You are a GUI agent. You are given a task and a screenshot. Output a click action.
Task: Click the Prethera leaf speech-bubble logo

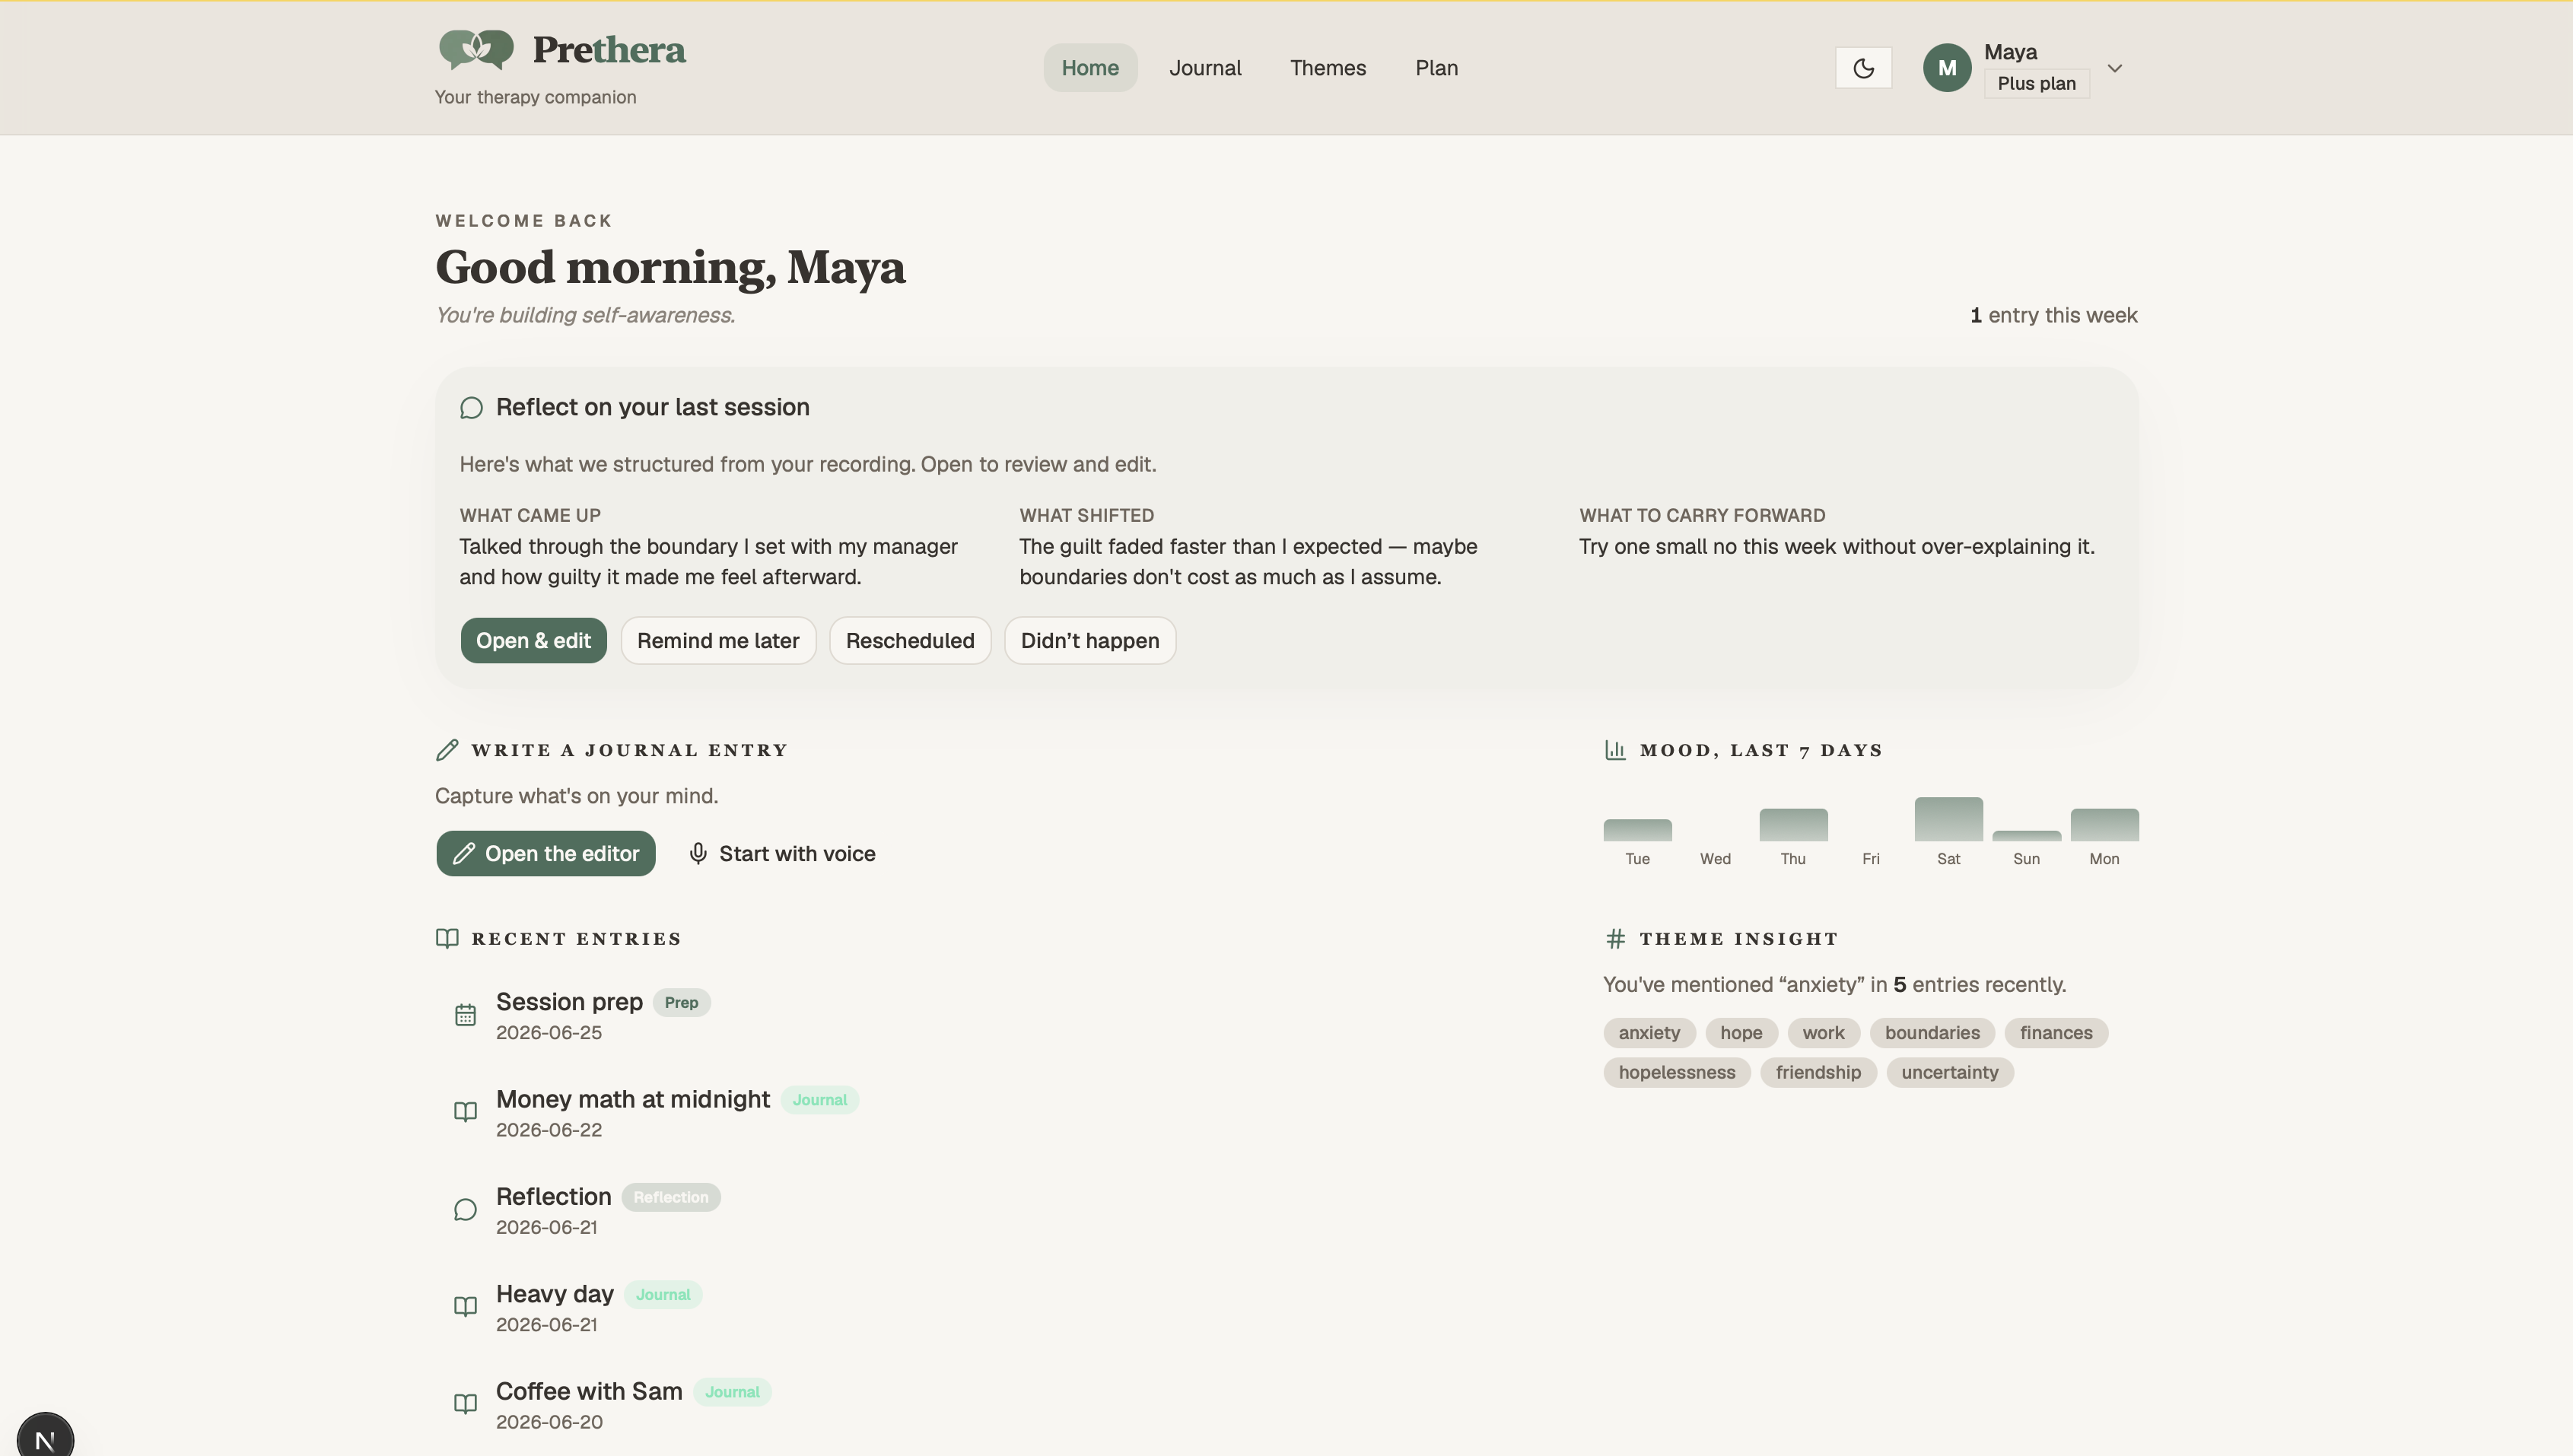point(476,50)
